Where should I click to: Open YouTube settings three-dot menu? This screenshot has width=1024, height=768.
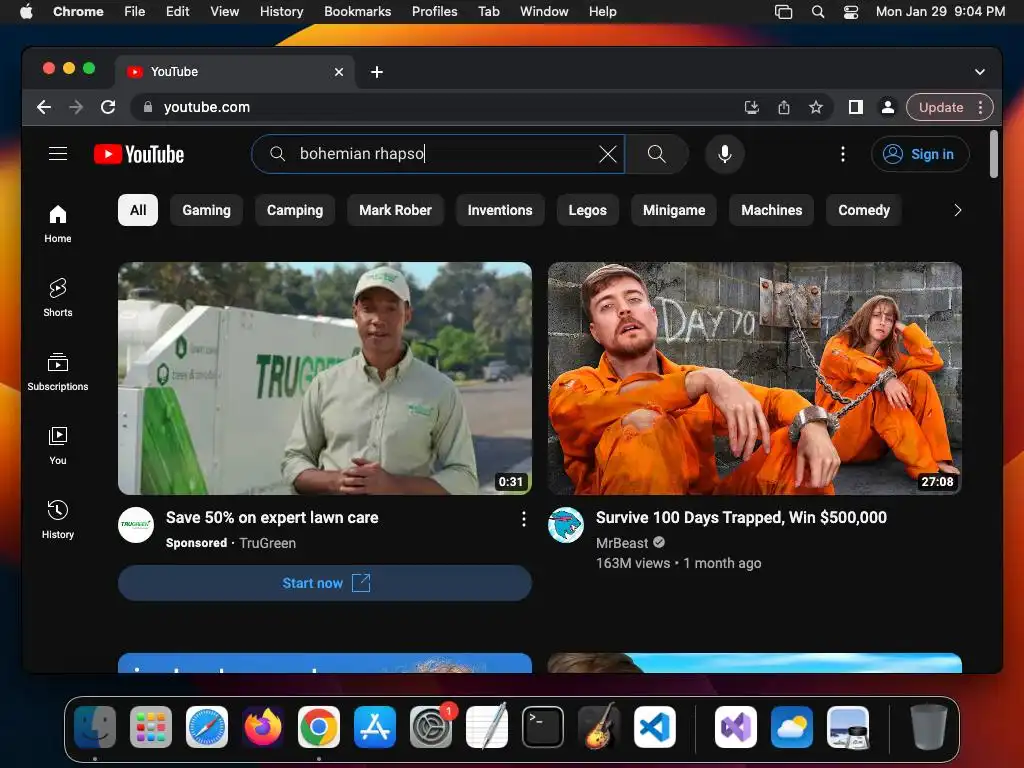(842, 154)
